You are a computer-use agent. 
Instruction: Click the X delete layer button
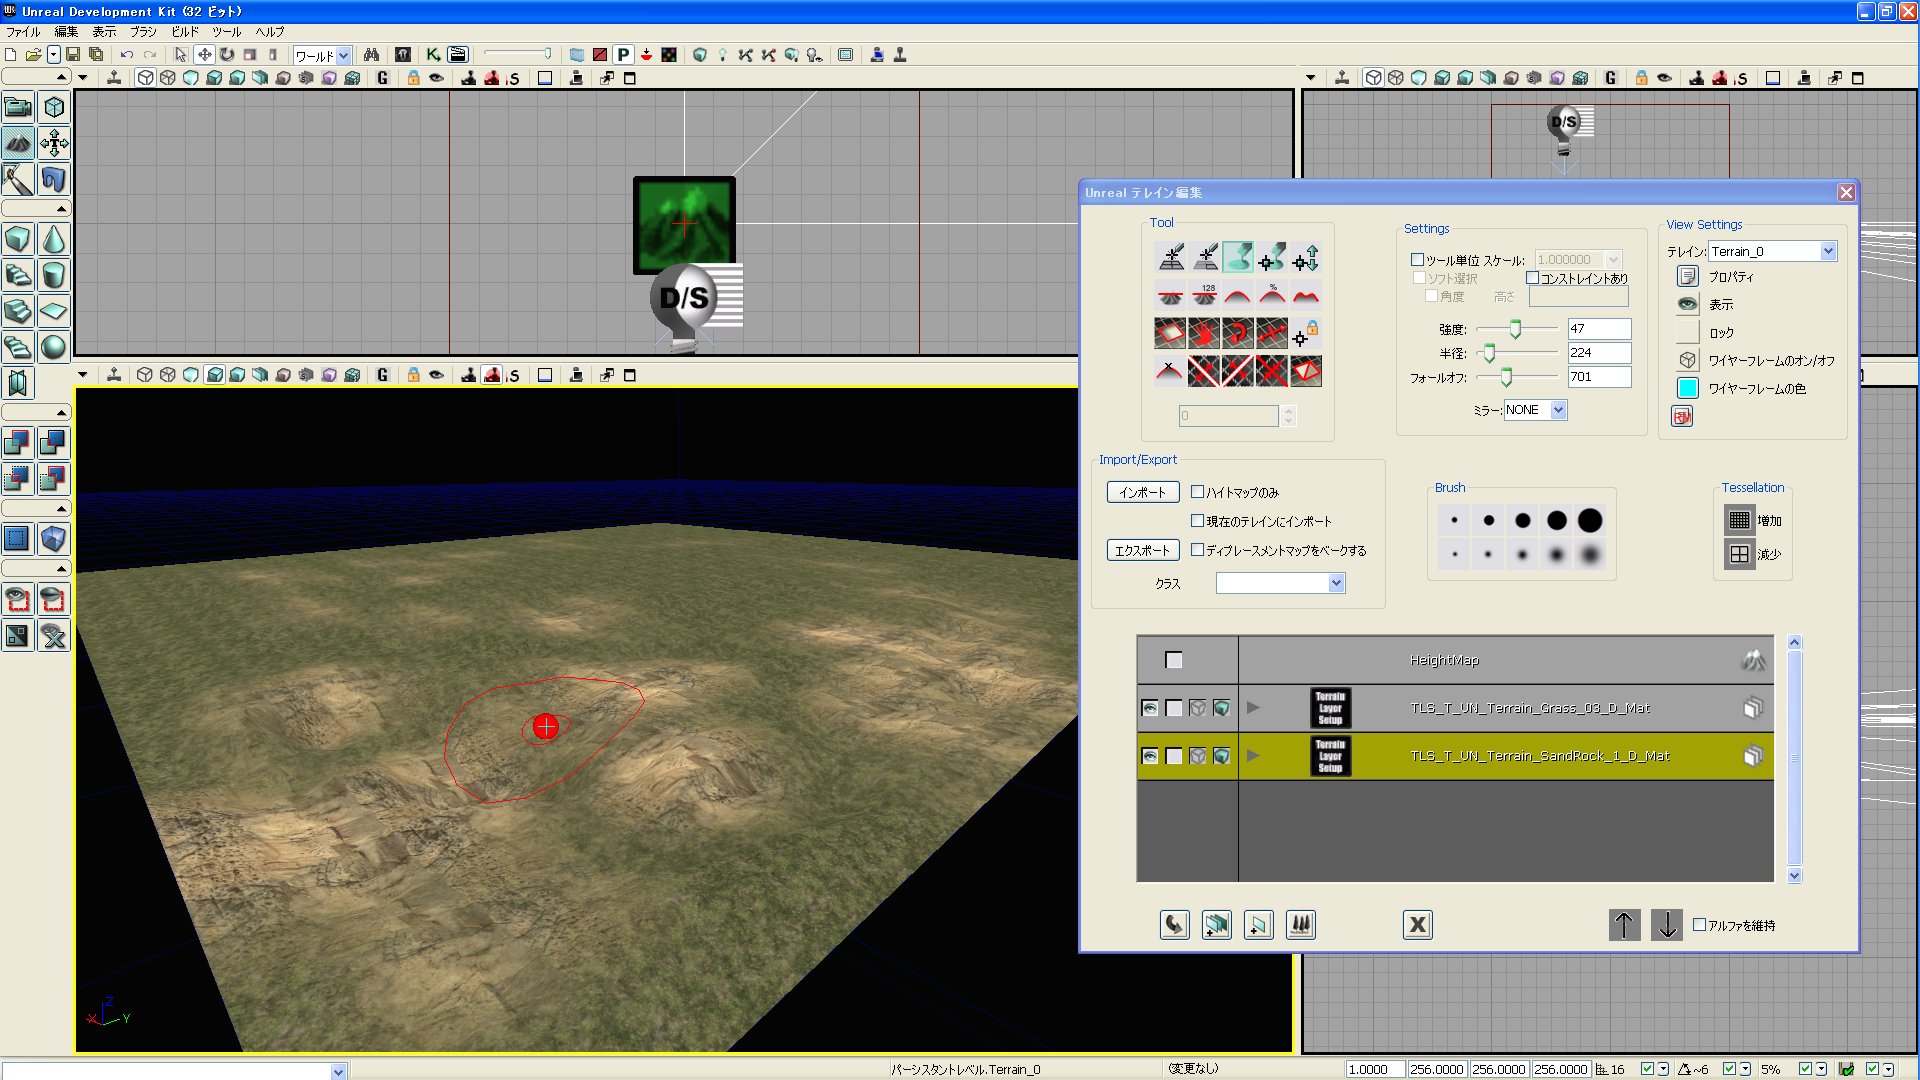(1417, 925)
